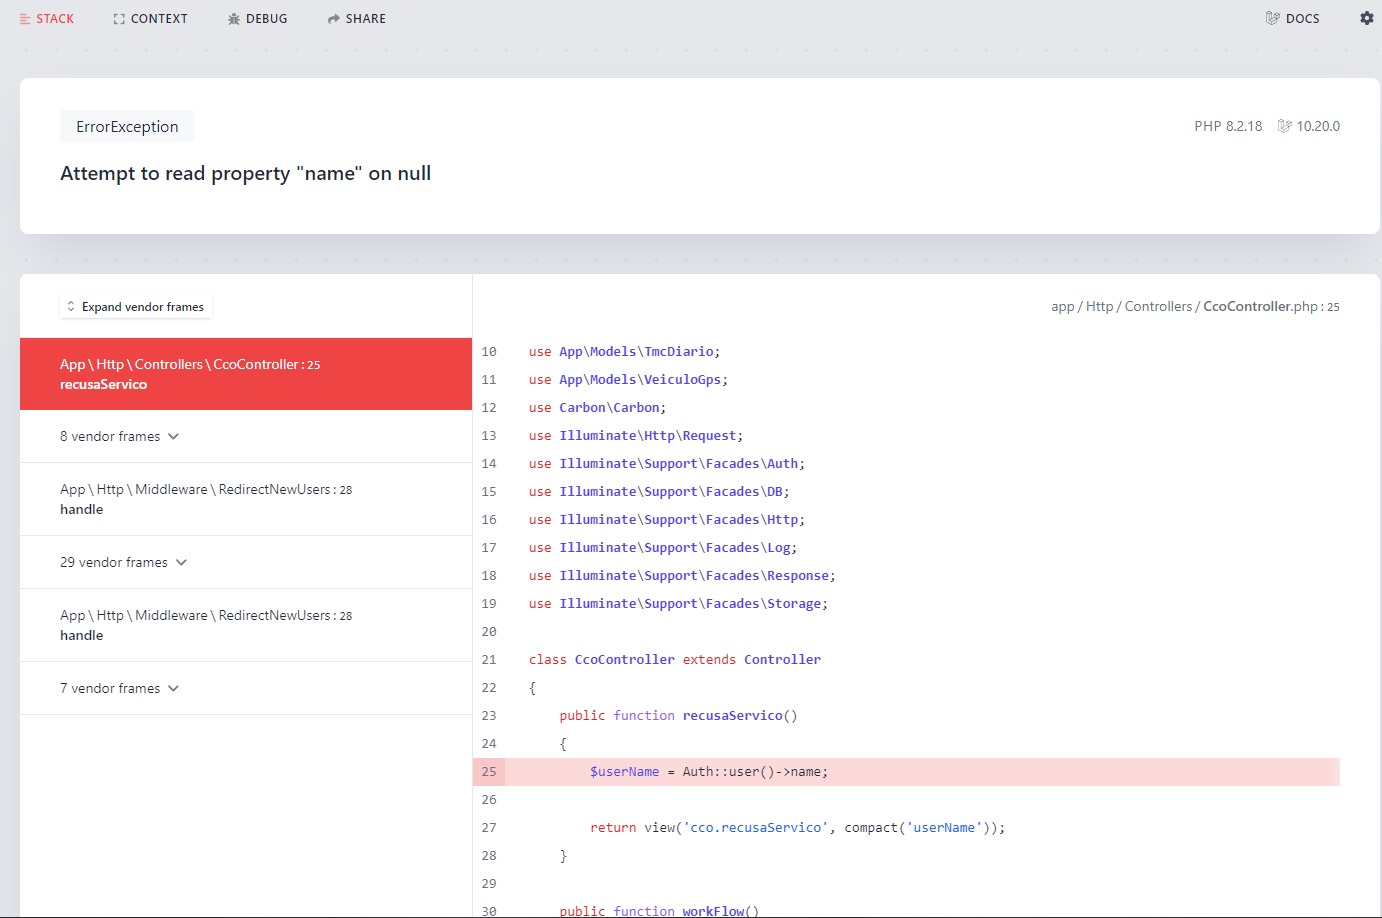Click the Debug bug icon
This screenshot has width=1382, height=918.
(x=234, y=19)
